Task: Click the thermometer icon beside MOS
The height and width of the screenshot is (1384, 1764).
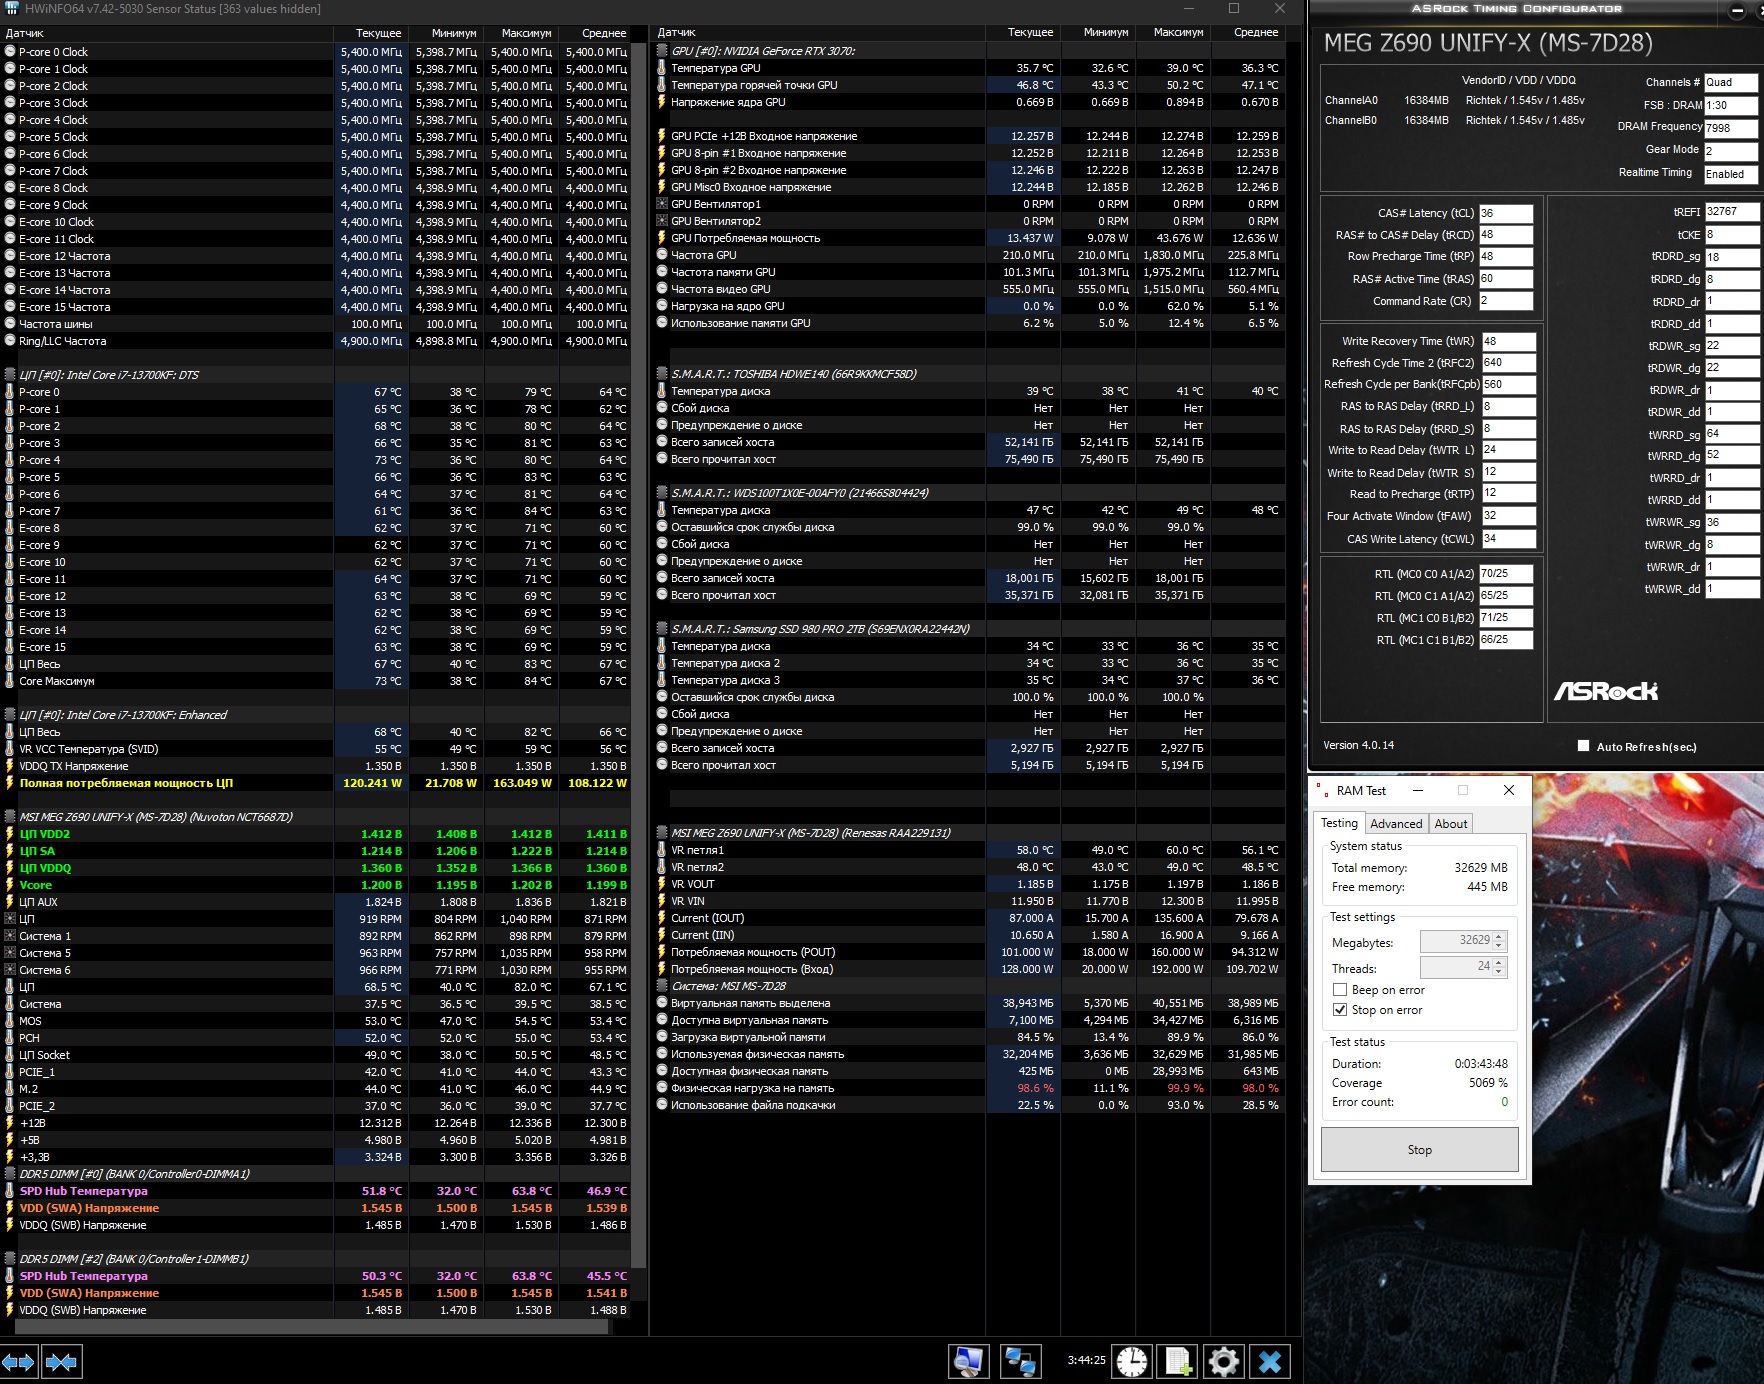Action: click(x=10, y=1021)
